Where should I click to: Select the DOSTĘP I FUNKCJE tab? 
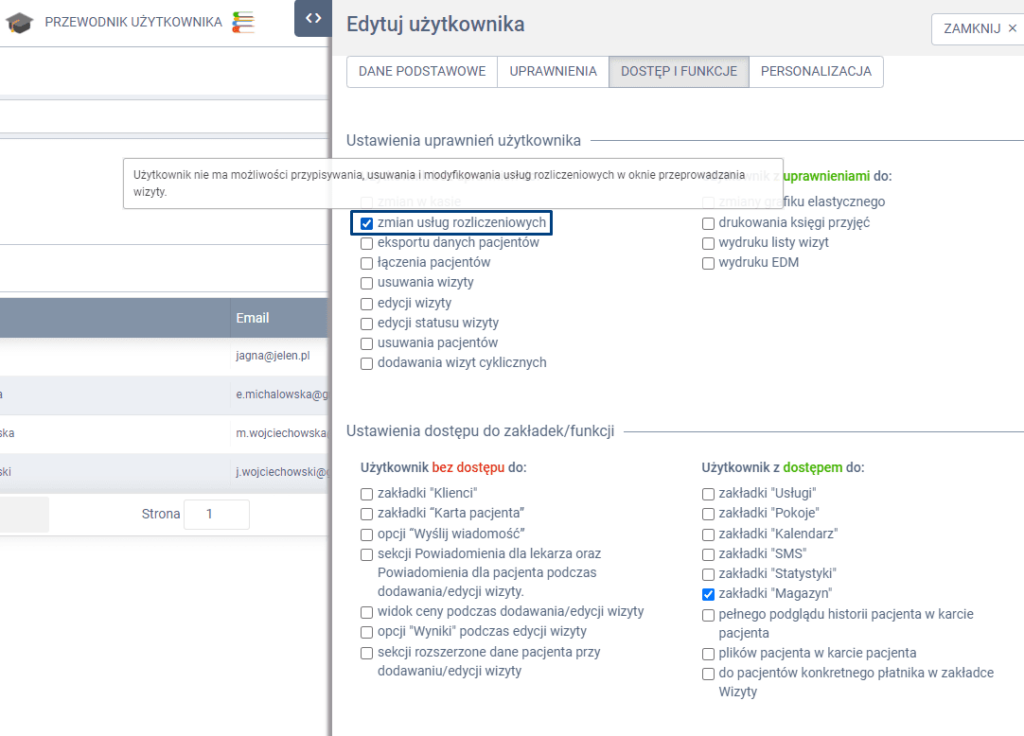click(x=679, y=72)
